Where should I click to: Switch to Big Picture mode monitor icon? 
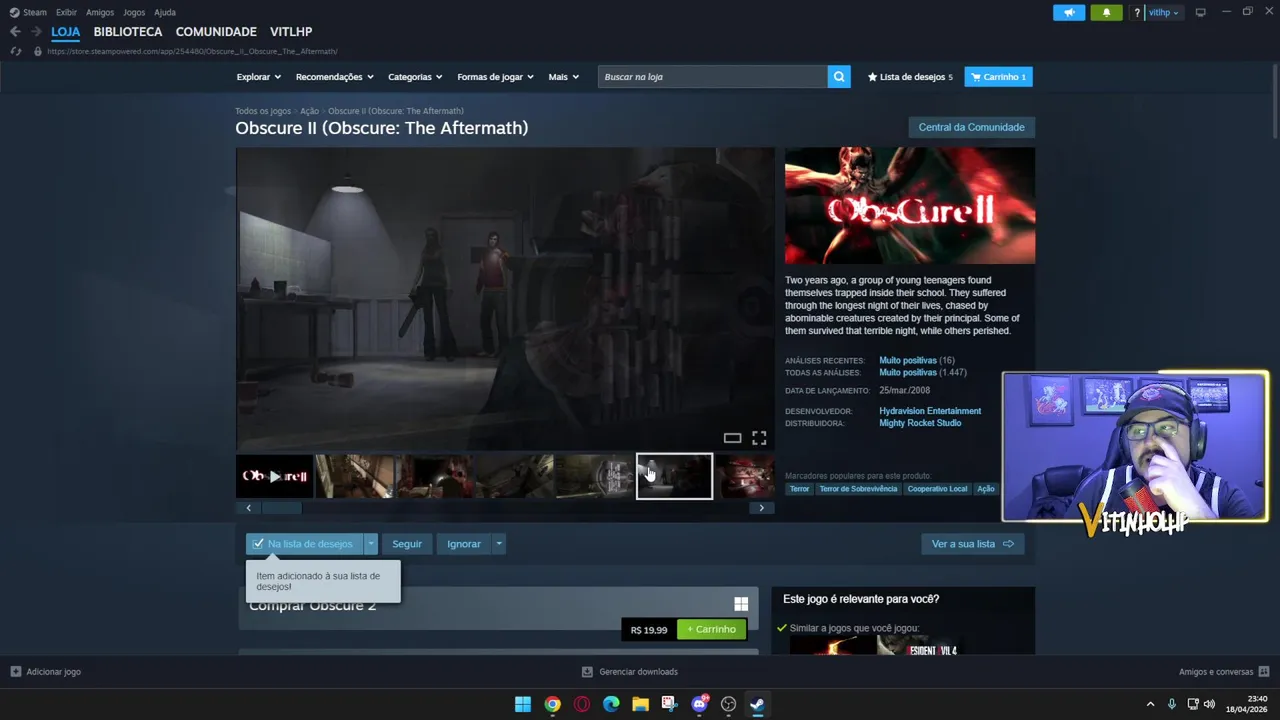tap(1201, 12)
